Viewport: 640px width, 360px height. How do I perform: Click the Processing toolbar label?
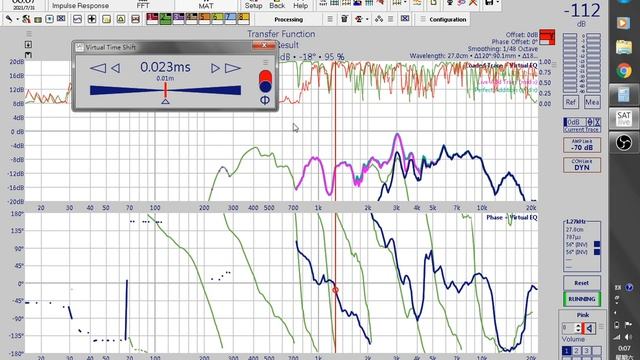(x=289, y=19)
